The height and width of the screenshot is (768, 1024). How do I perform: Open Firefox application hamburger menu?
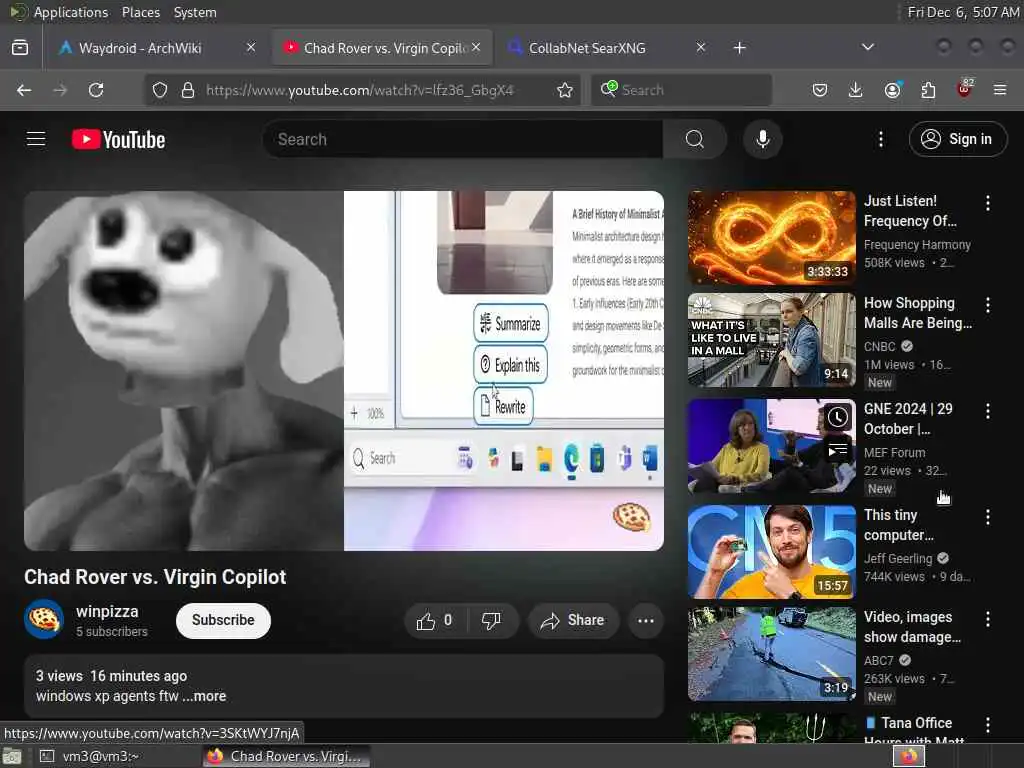[1000, 90]
